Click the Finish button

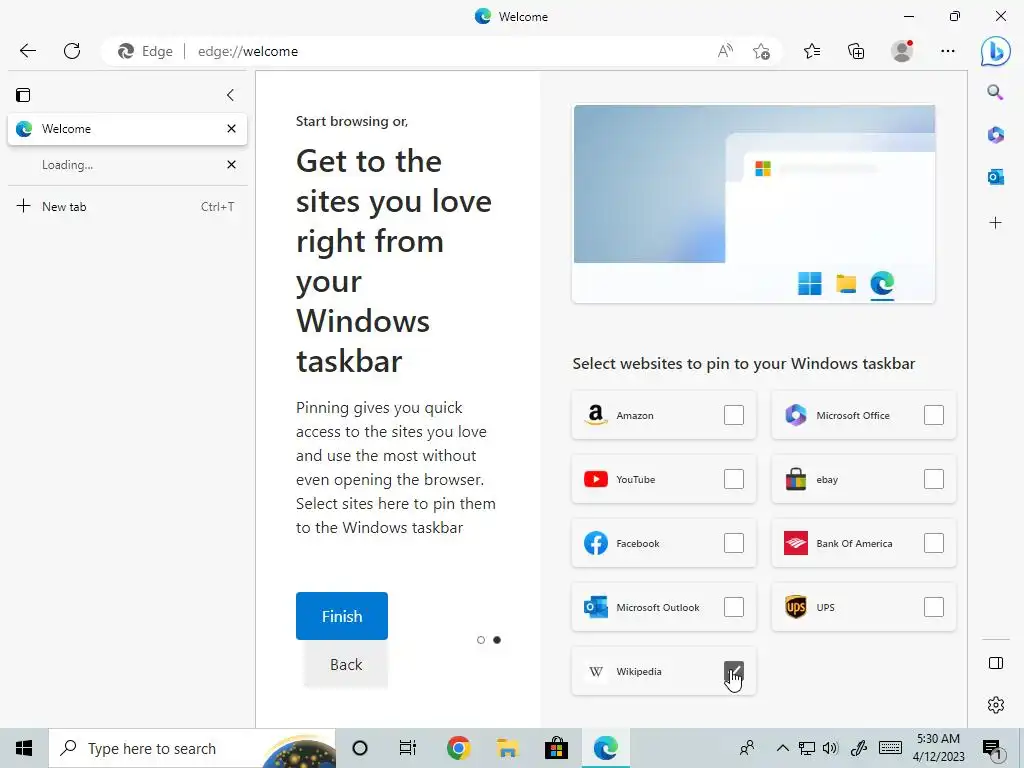tap(342, 616)
